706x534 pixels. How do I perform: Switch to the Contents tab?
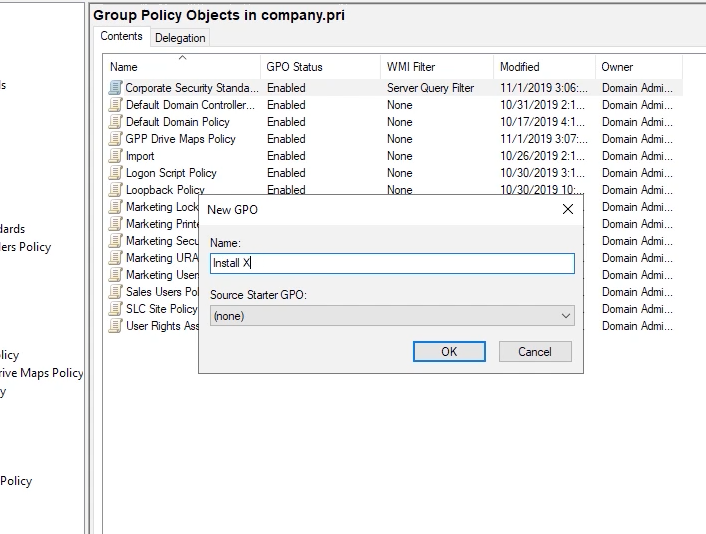tap(122, 37)
